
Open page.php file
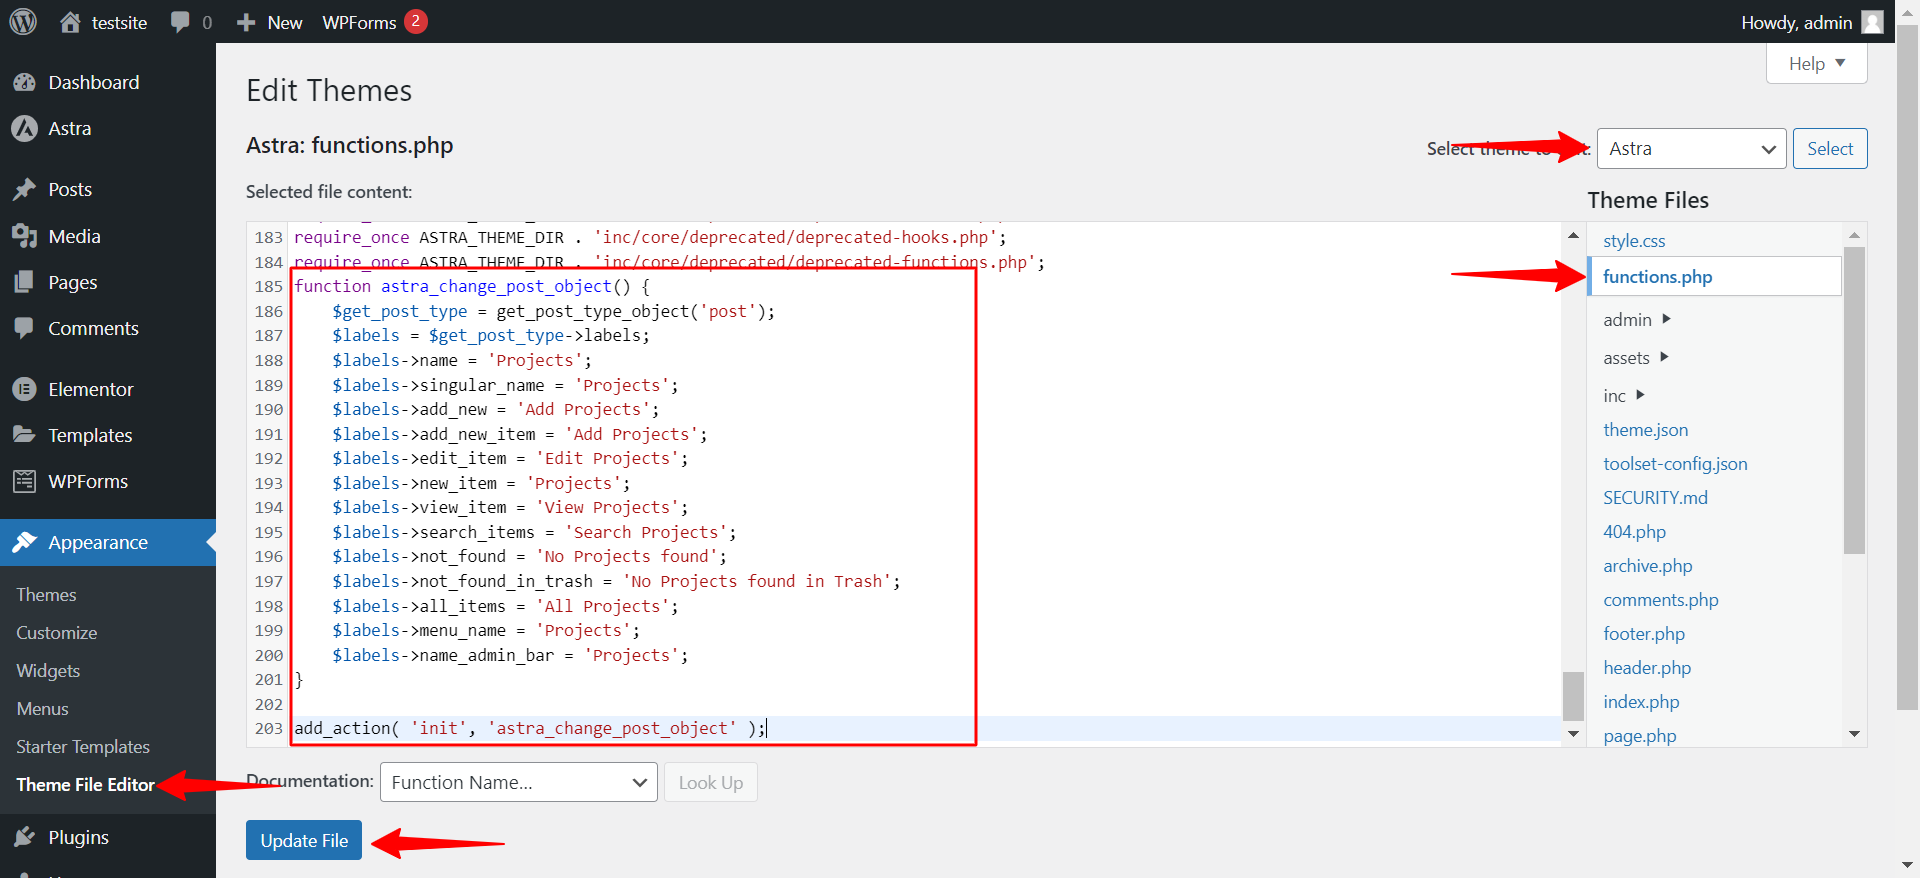(1639, 736)
